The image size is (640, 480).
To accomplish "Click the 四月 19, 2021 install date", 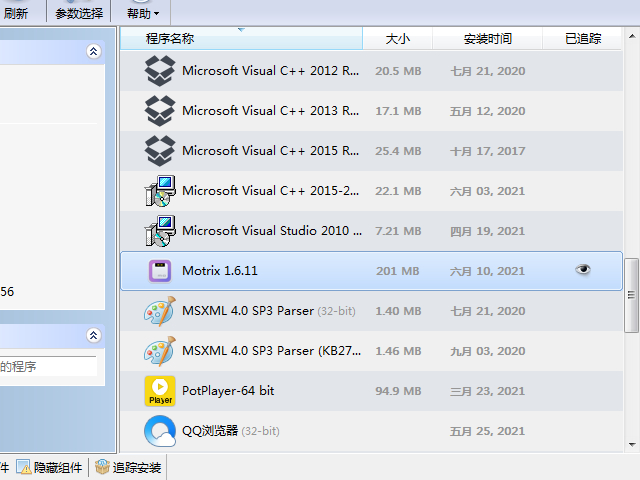I will [x=487, y=231].
